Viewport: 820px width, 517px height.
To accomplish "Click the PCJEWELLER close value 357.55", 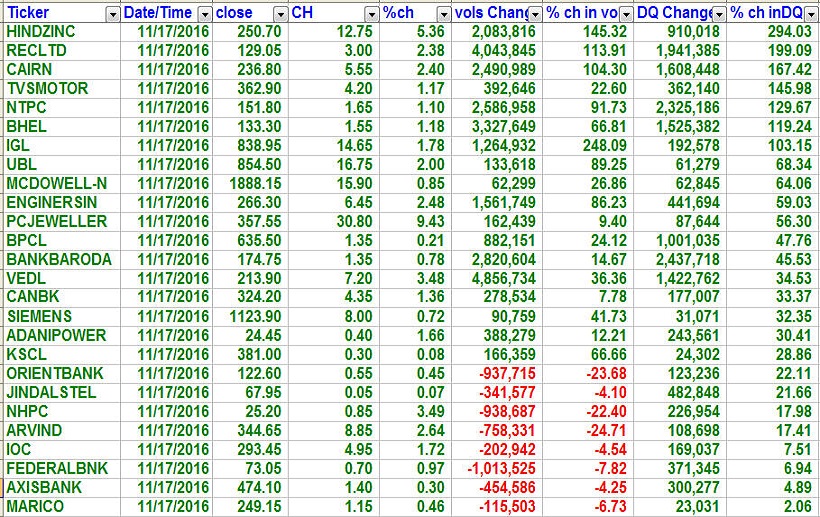I will coord(258,222).
